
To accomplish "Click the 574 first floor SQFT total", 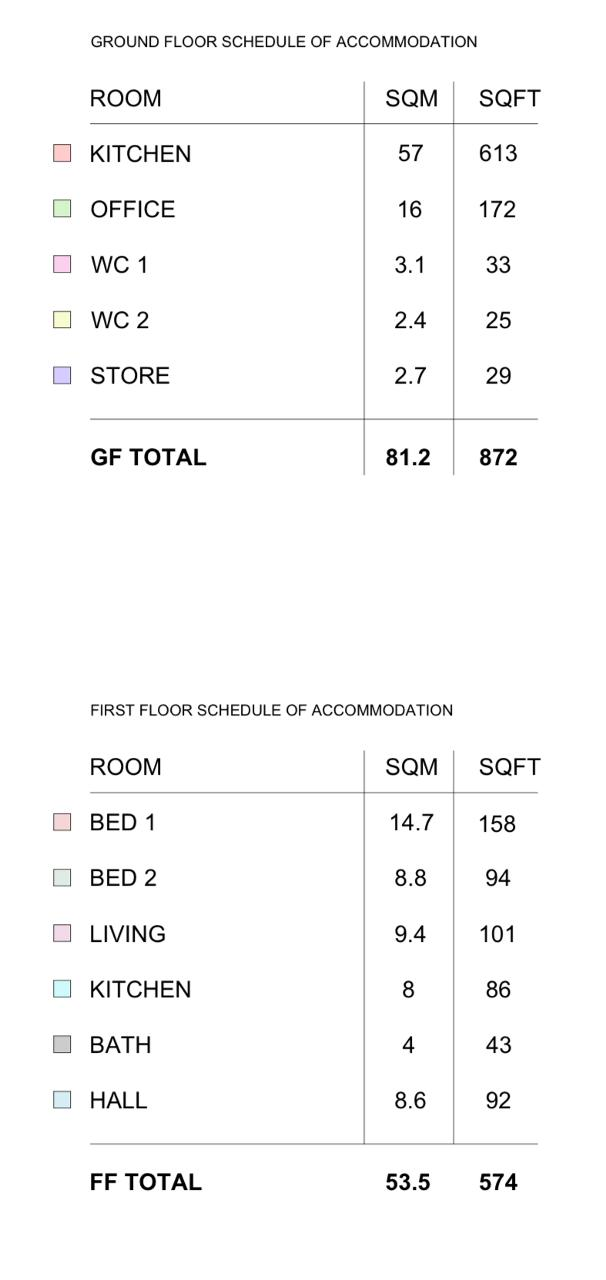I will click(x=498, y=1182).
